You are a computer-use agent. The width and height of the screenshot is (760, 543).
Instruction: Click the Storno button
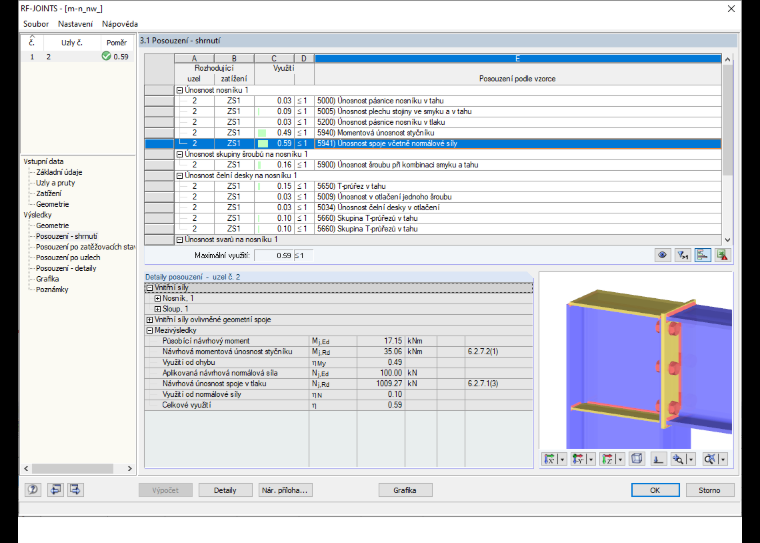coord(710,490)
